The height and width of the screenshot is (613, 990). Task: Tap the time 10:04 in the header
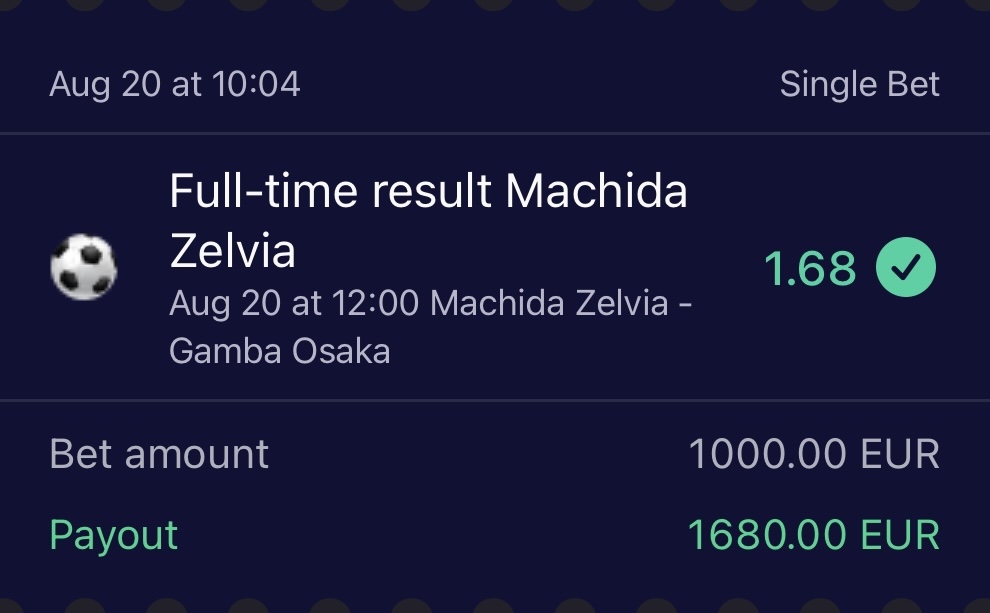tap(256, 84)
